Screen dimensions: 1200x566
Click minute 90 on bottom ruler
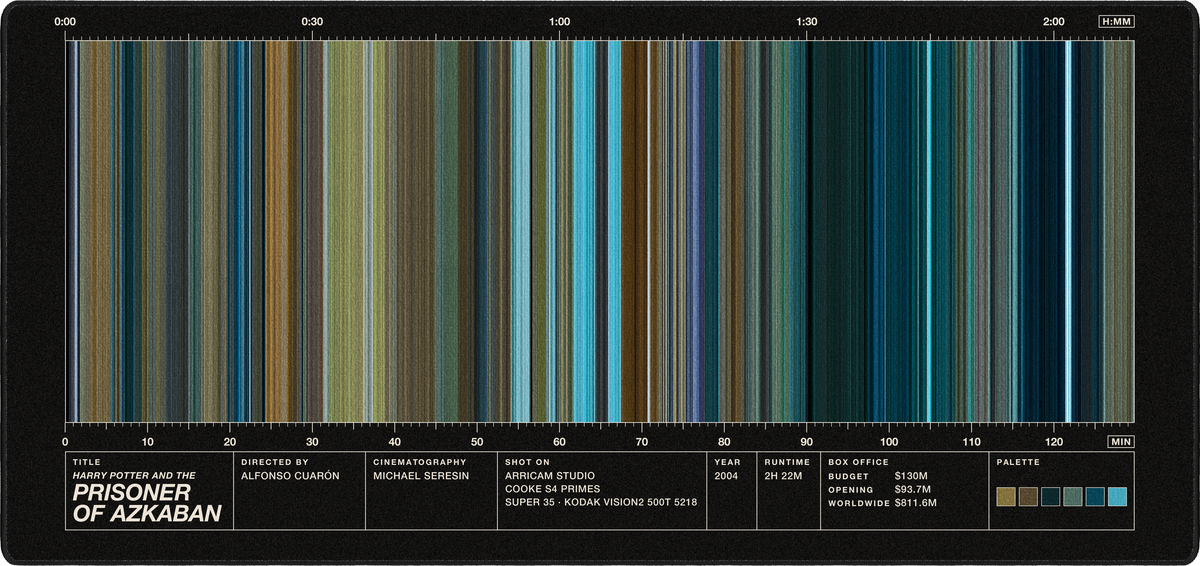coord(806,441)
